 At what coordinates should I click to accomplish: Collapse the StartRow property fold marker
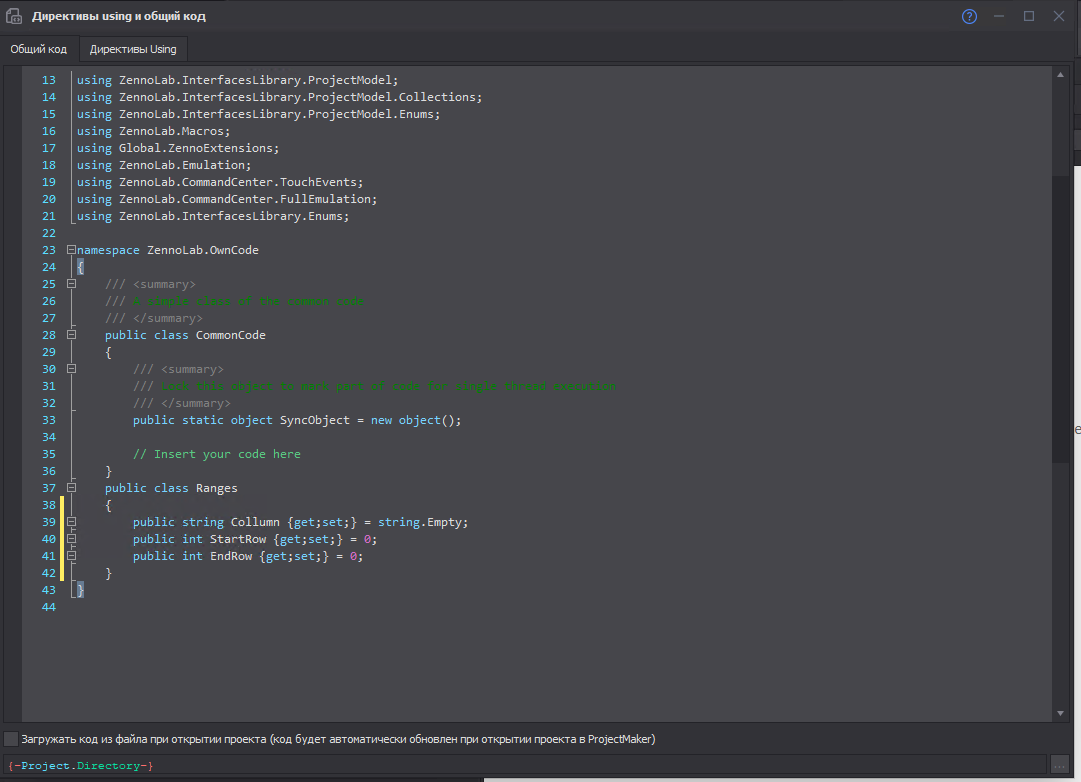click(71, 539)
